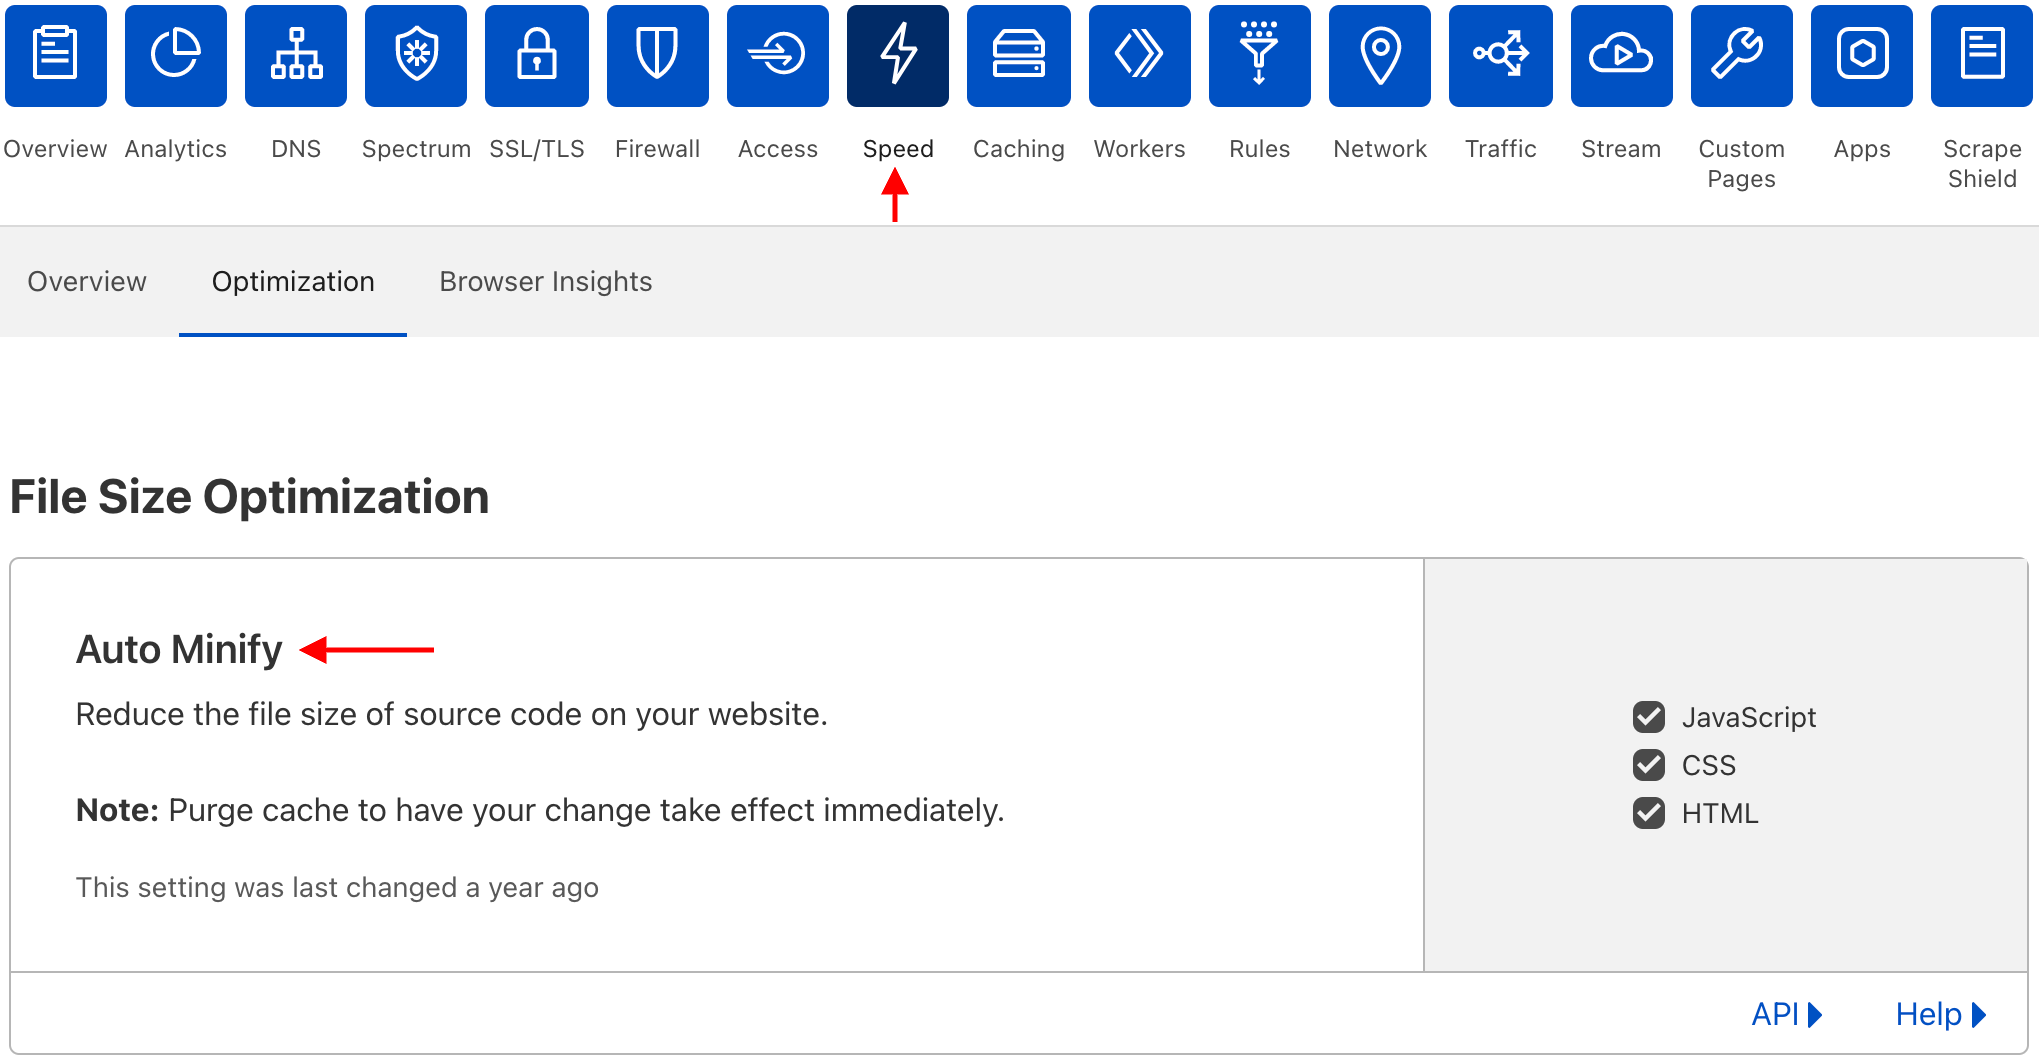
Task: Select the Stream cloud icon
Action: 1621,55
